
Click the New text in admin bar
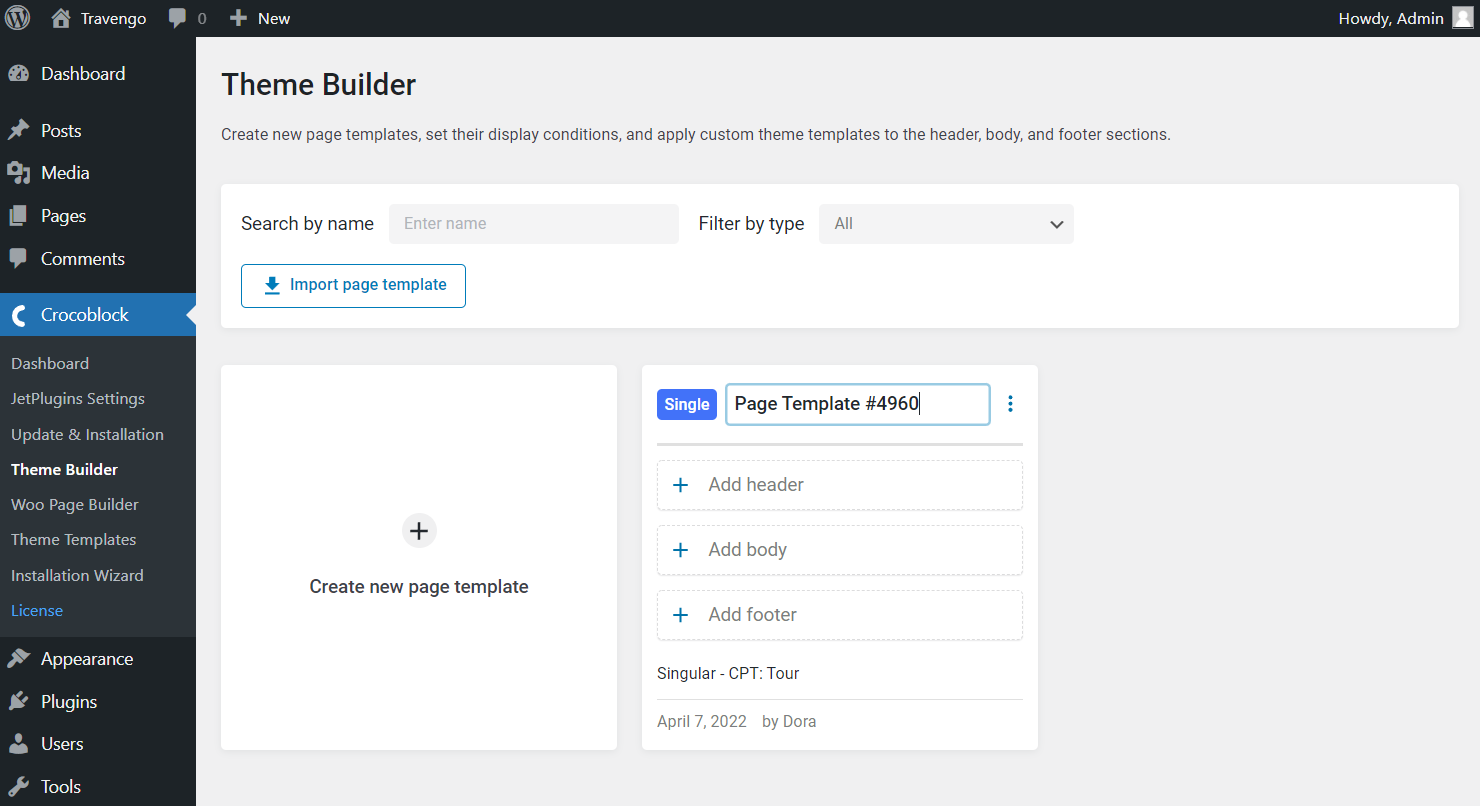click(x=274, y=18)
